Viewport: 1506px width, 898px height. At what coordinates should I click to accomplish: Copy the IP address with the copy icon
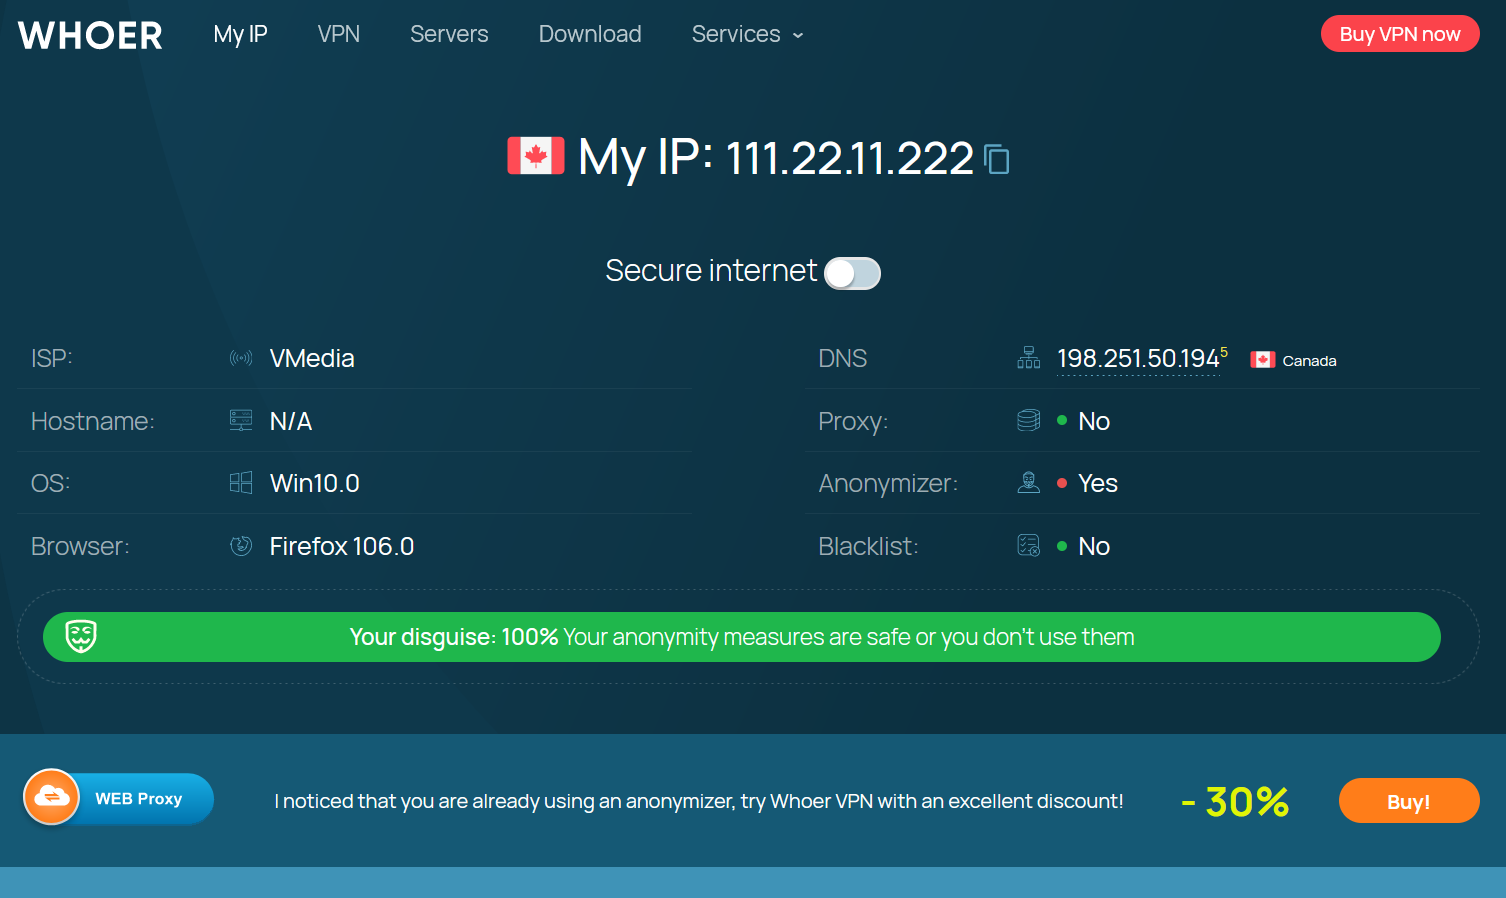pos(997,159)
